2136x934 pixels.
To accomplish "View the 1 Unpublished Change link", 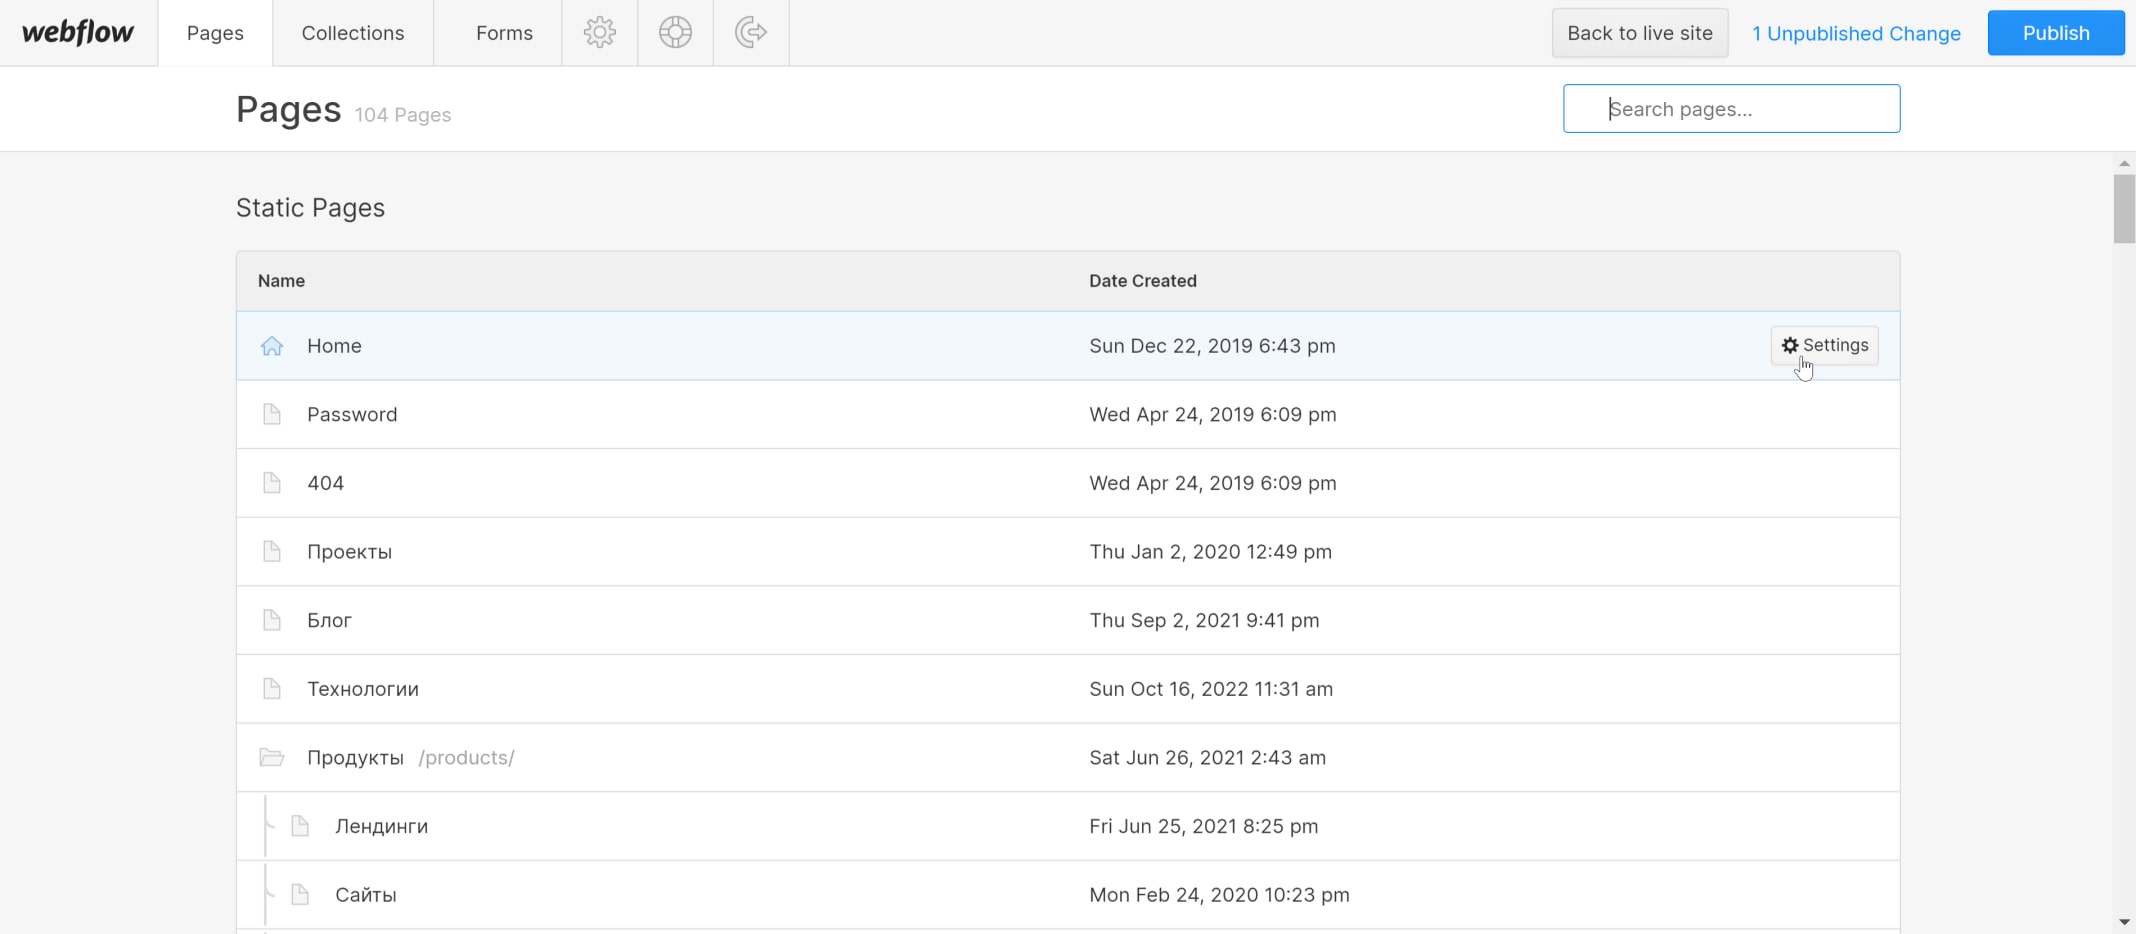I will coord(1856,33).
